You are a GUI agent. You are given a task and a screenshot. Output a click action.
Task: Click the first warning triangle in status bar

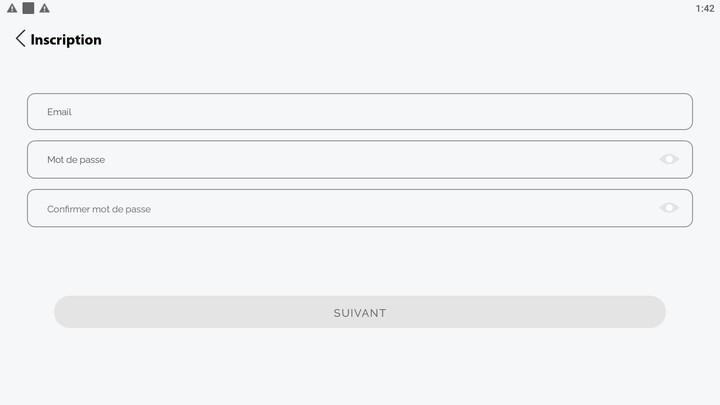(x=12, y=8)
